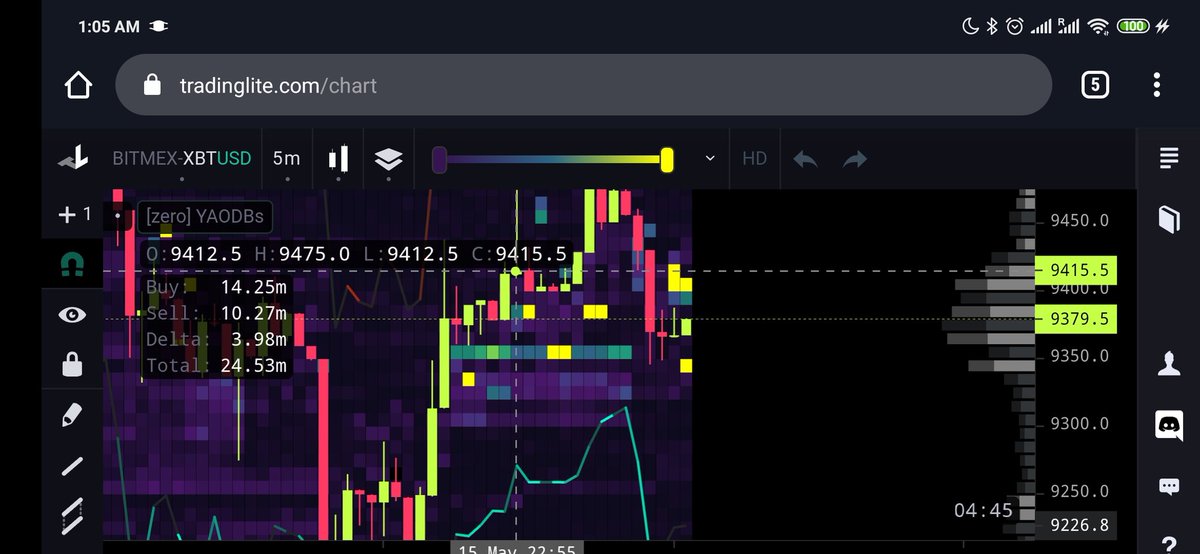The width and height of the screenshot is (1200, 554).
Task: Open the hamburger list menu on right
Action: [x=1169, y=158]
